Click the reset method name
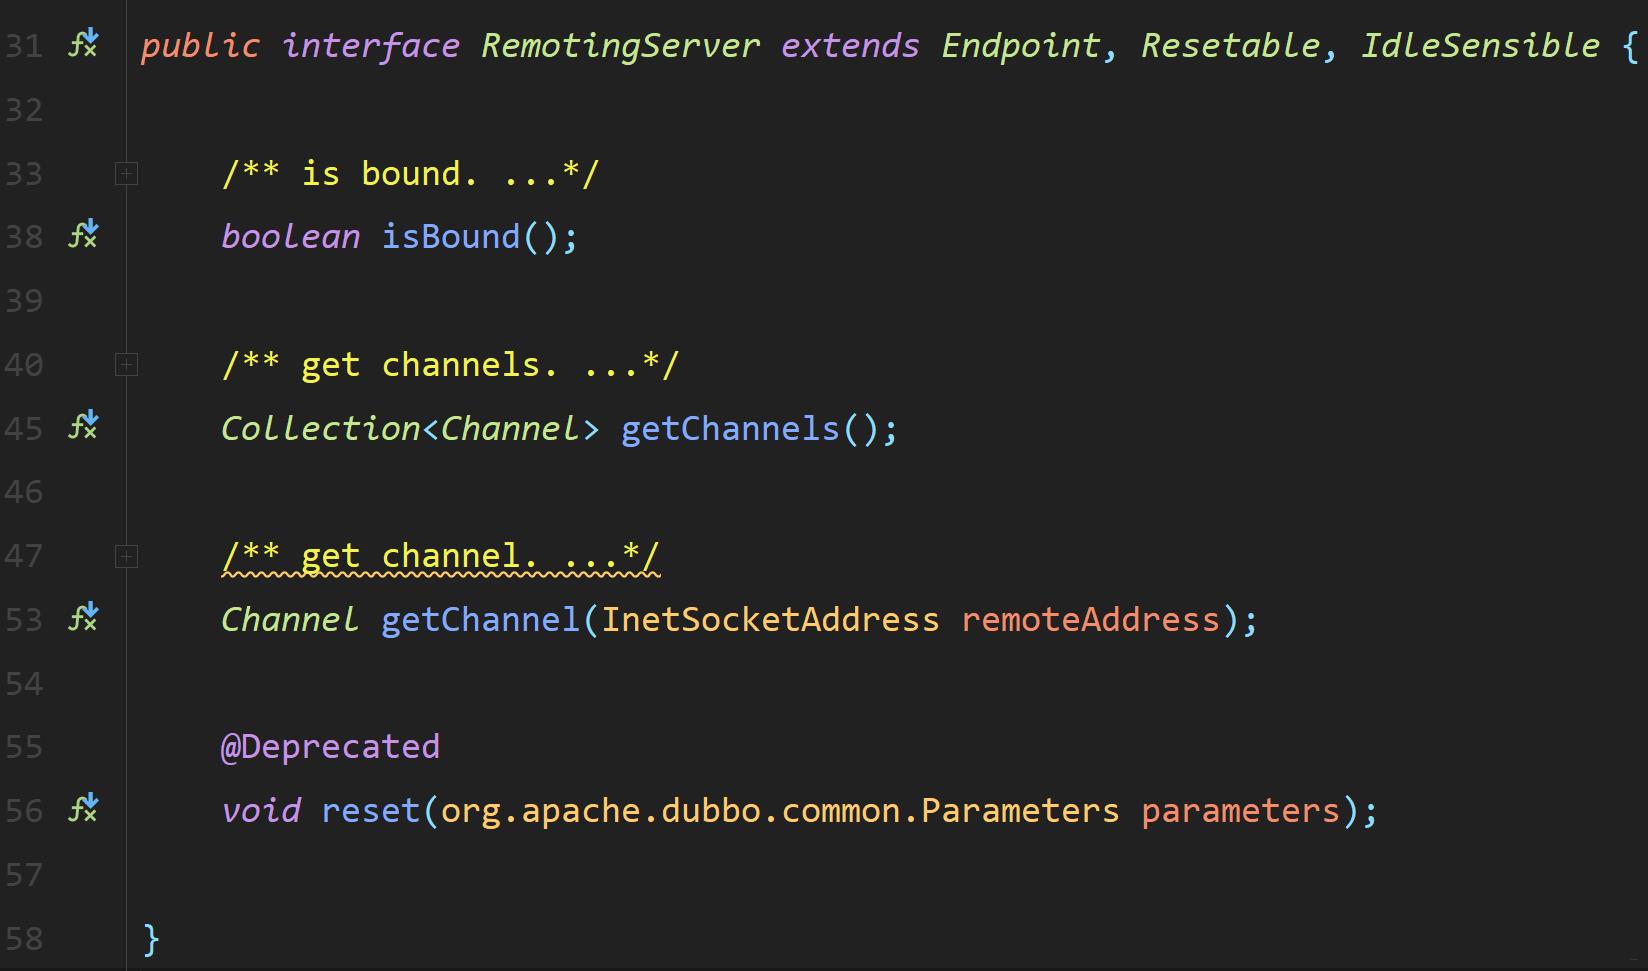Screen dimensions: 1648x971 pos(370,811)
